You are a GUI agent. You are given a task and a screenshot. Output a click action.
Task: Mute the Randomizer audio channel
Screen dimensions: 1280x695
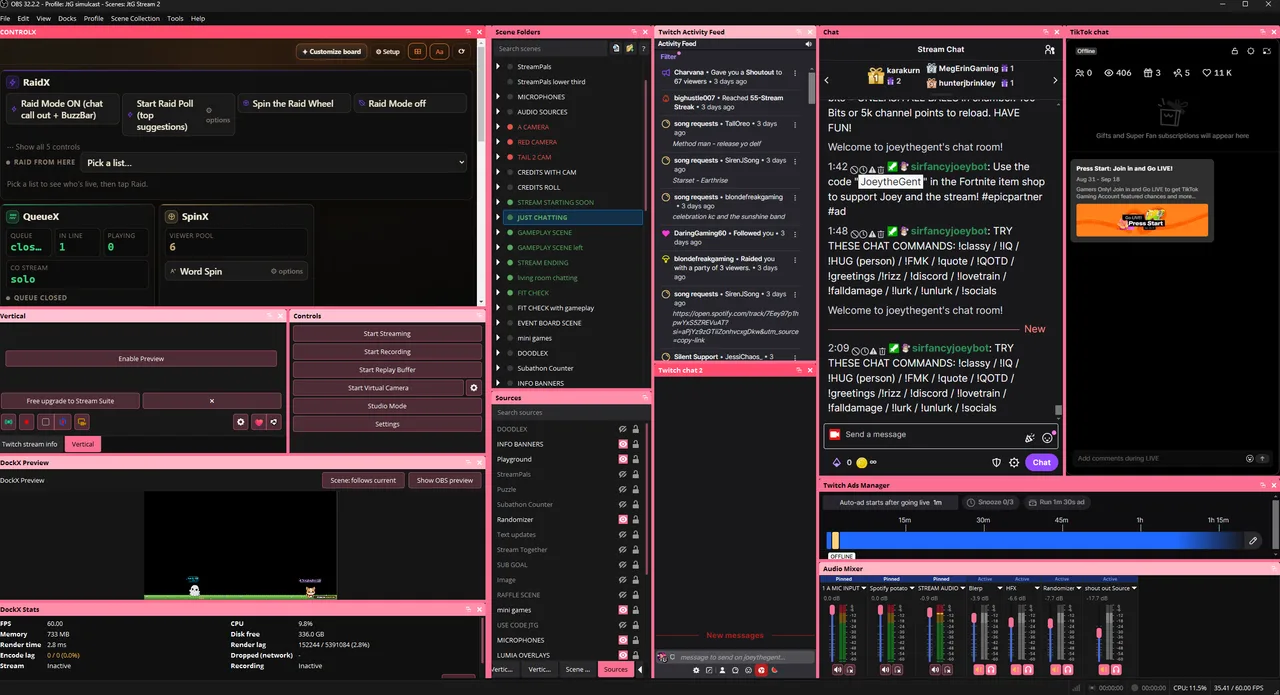[x=1056, y=669]
